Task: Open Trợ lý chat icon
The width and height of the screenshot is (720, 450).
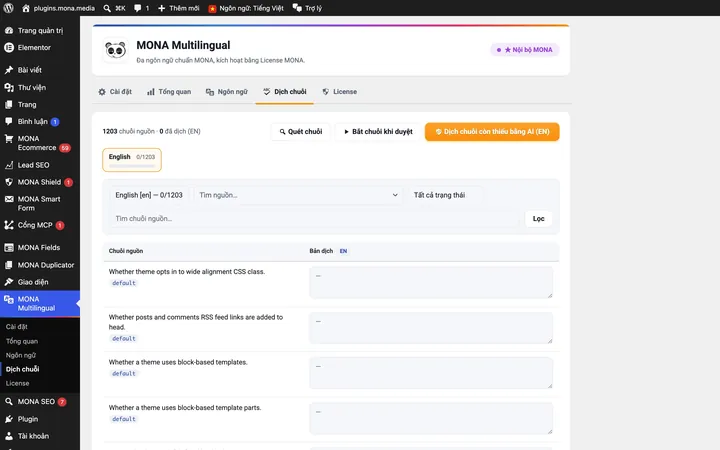Action: coord(297,8)
